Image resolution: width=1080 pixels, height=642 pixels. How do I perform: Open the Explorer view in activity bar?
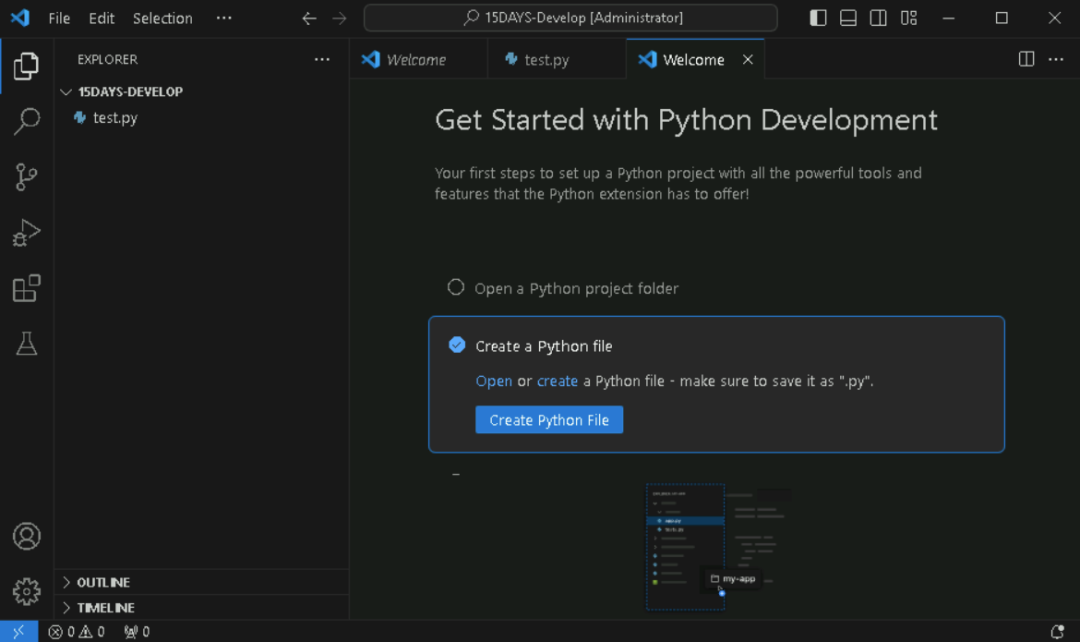point(26,66)
